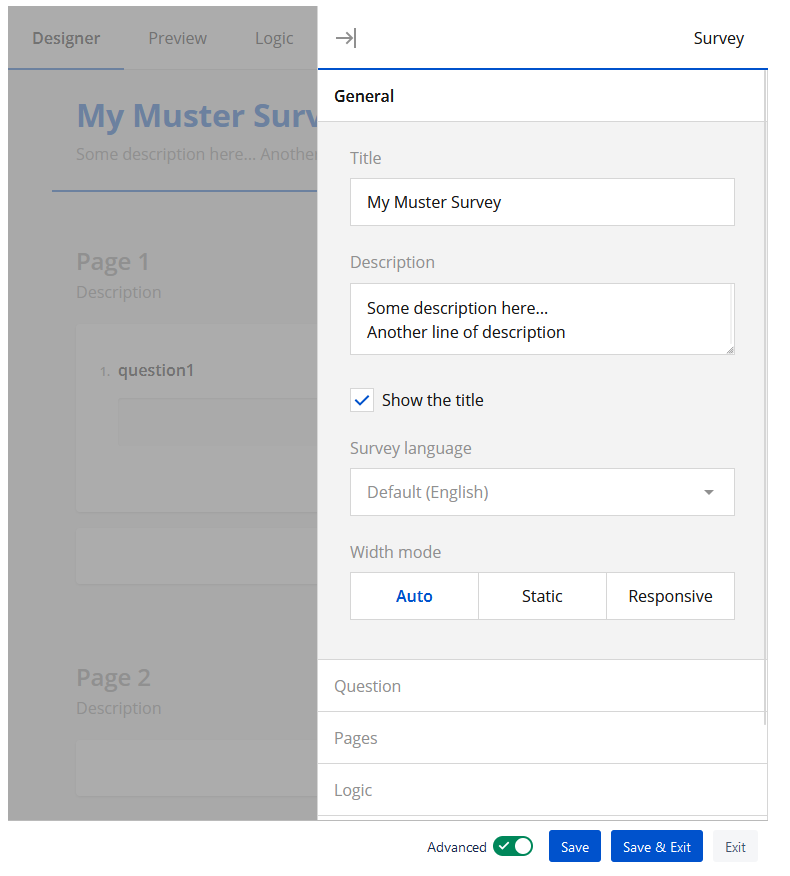Switch to the Logic tab
Screen dimensions: 790x876
[273, 38]
